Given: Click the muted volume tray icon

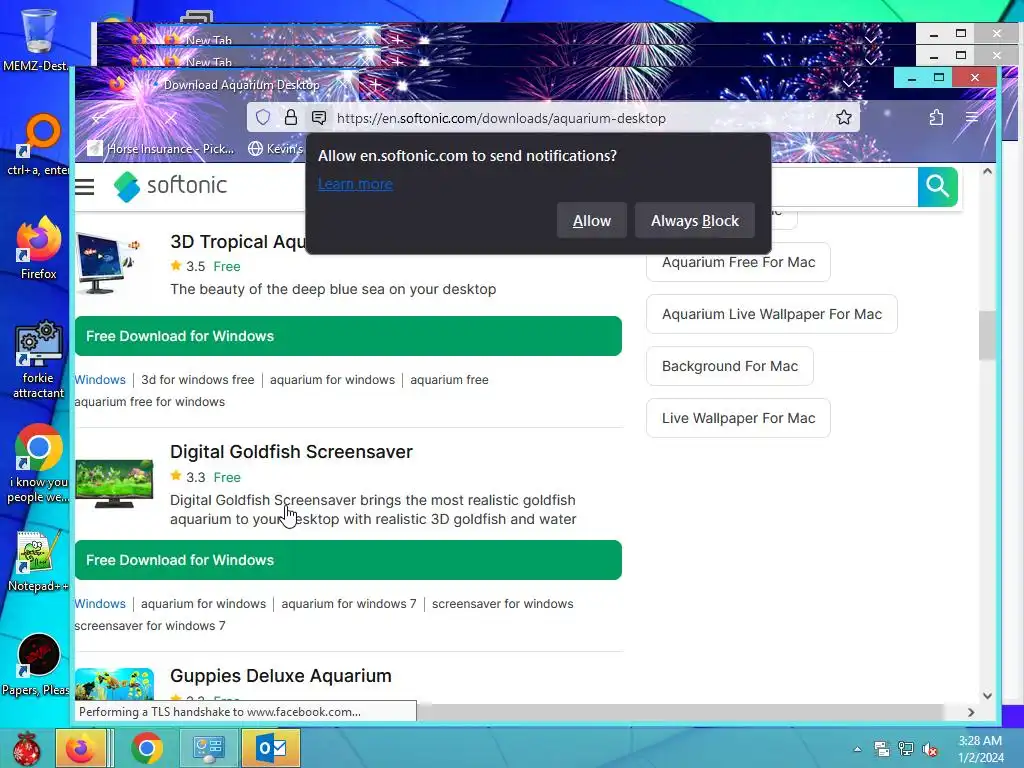Looking at the screenshot, I should [x=930, y=749].
